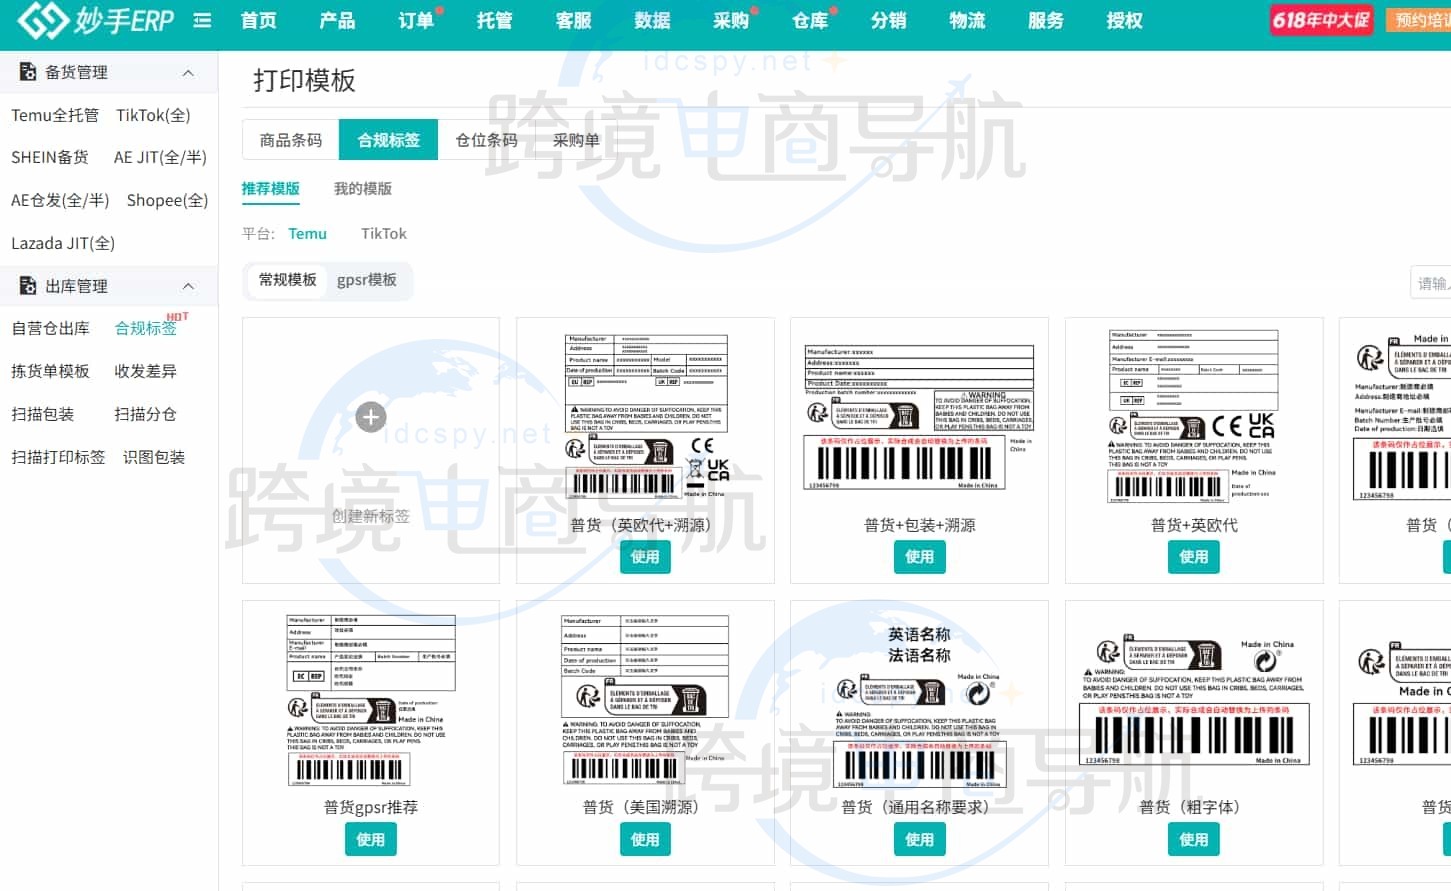This screenshot has width=1451, height=891.
Task: Click the plus icon on 创建新标签 card
Action: click(370, 417)
